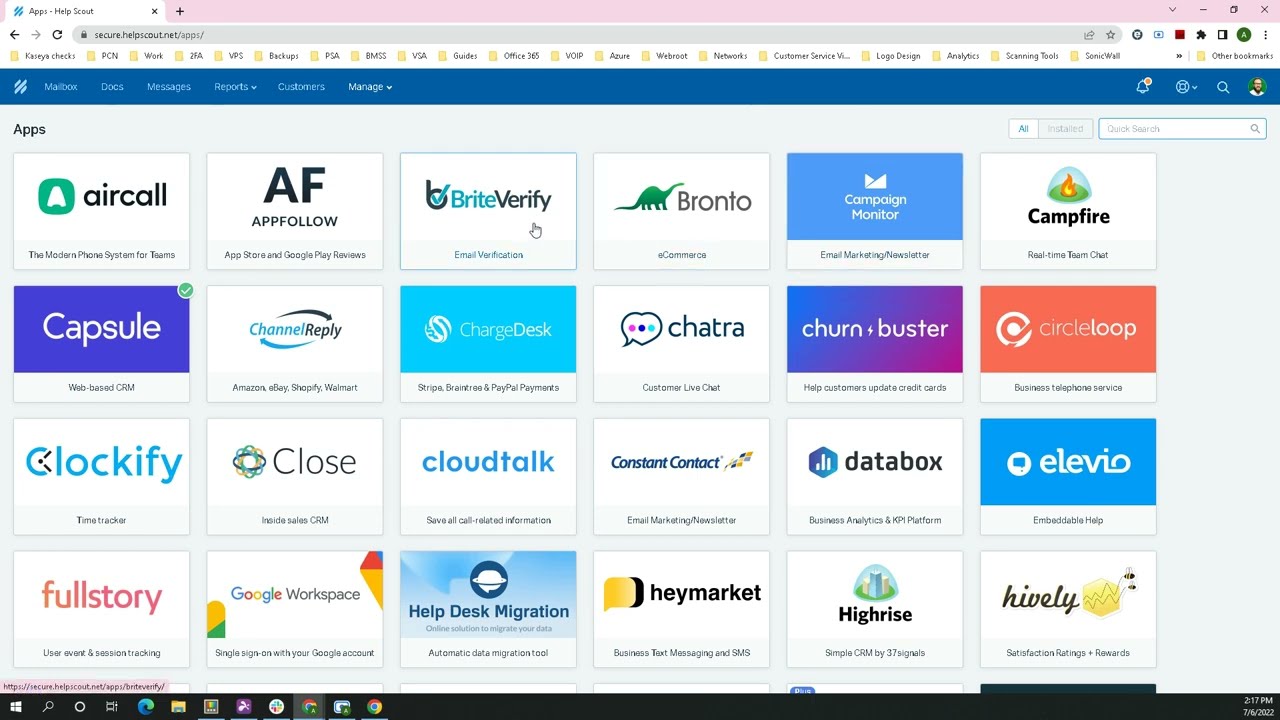Open the Bronto app logo
The height and width of the screenshot is (720, 1280).
point(682,197)
